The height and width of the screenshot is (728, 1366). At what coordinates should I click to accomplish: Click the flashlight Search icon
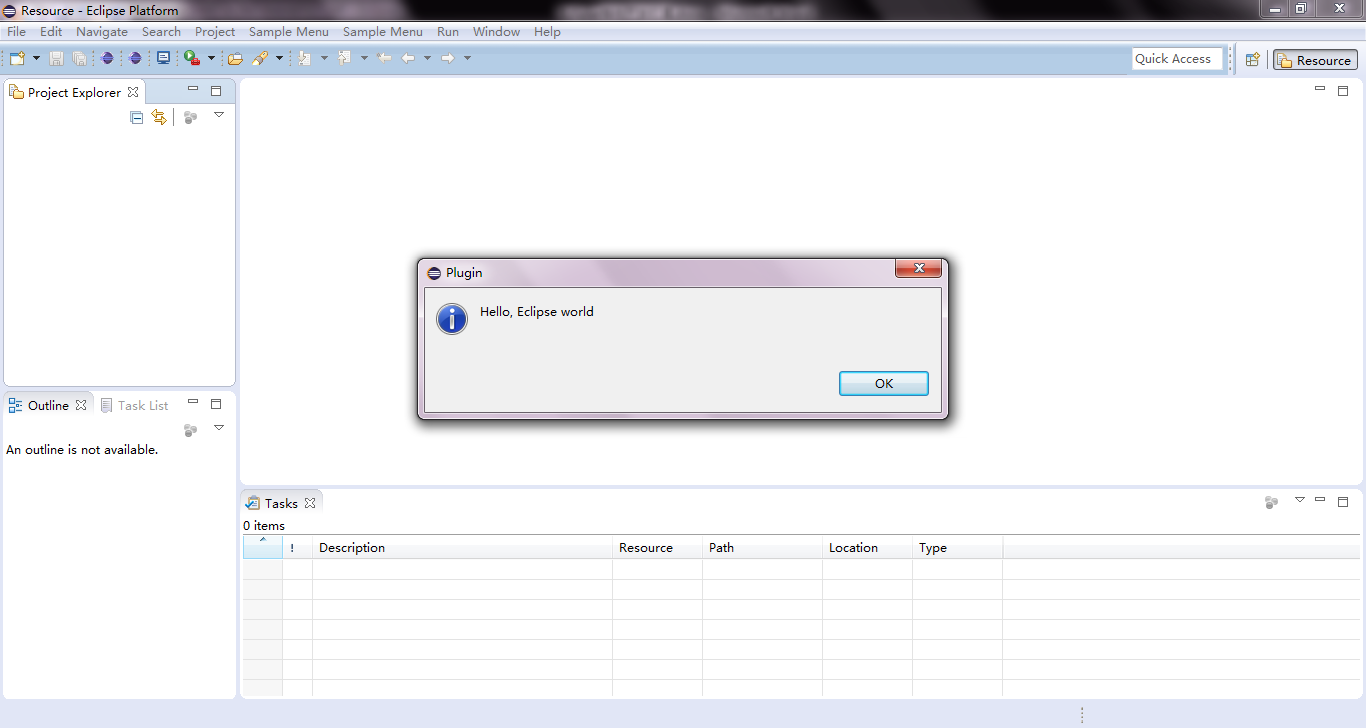(260, 59)
